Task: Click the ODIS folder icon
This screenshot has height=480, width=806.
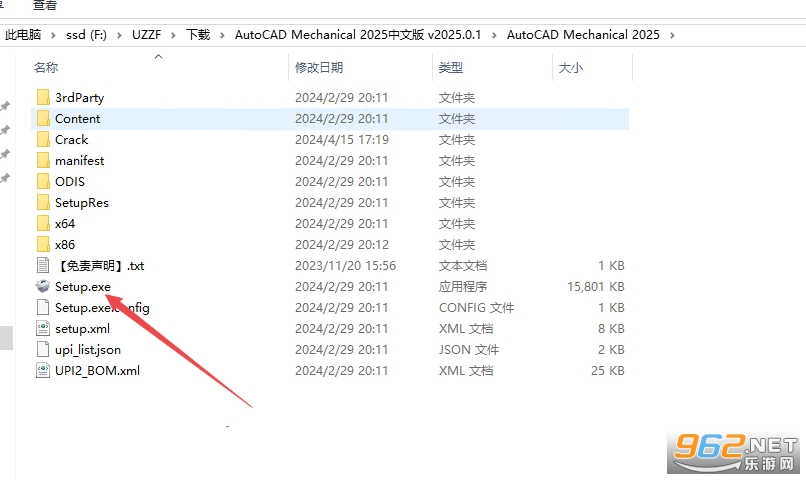Action: 43,181
